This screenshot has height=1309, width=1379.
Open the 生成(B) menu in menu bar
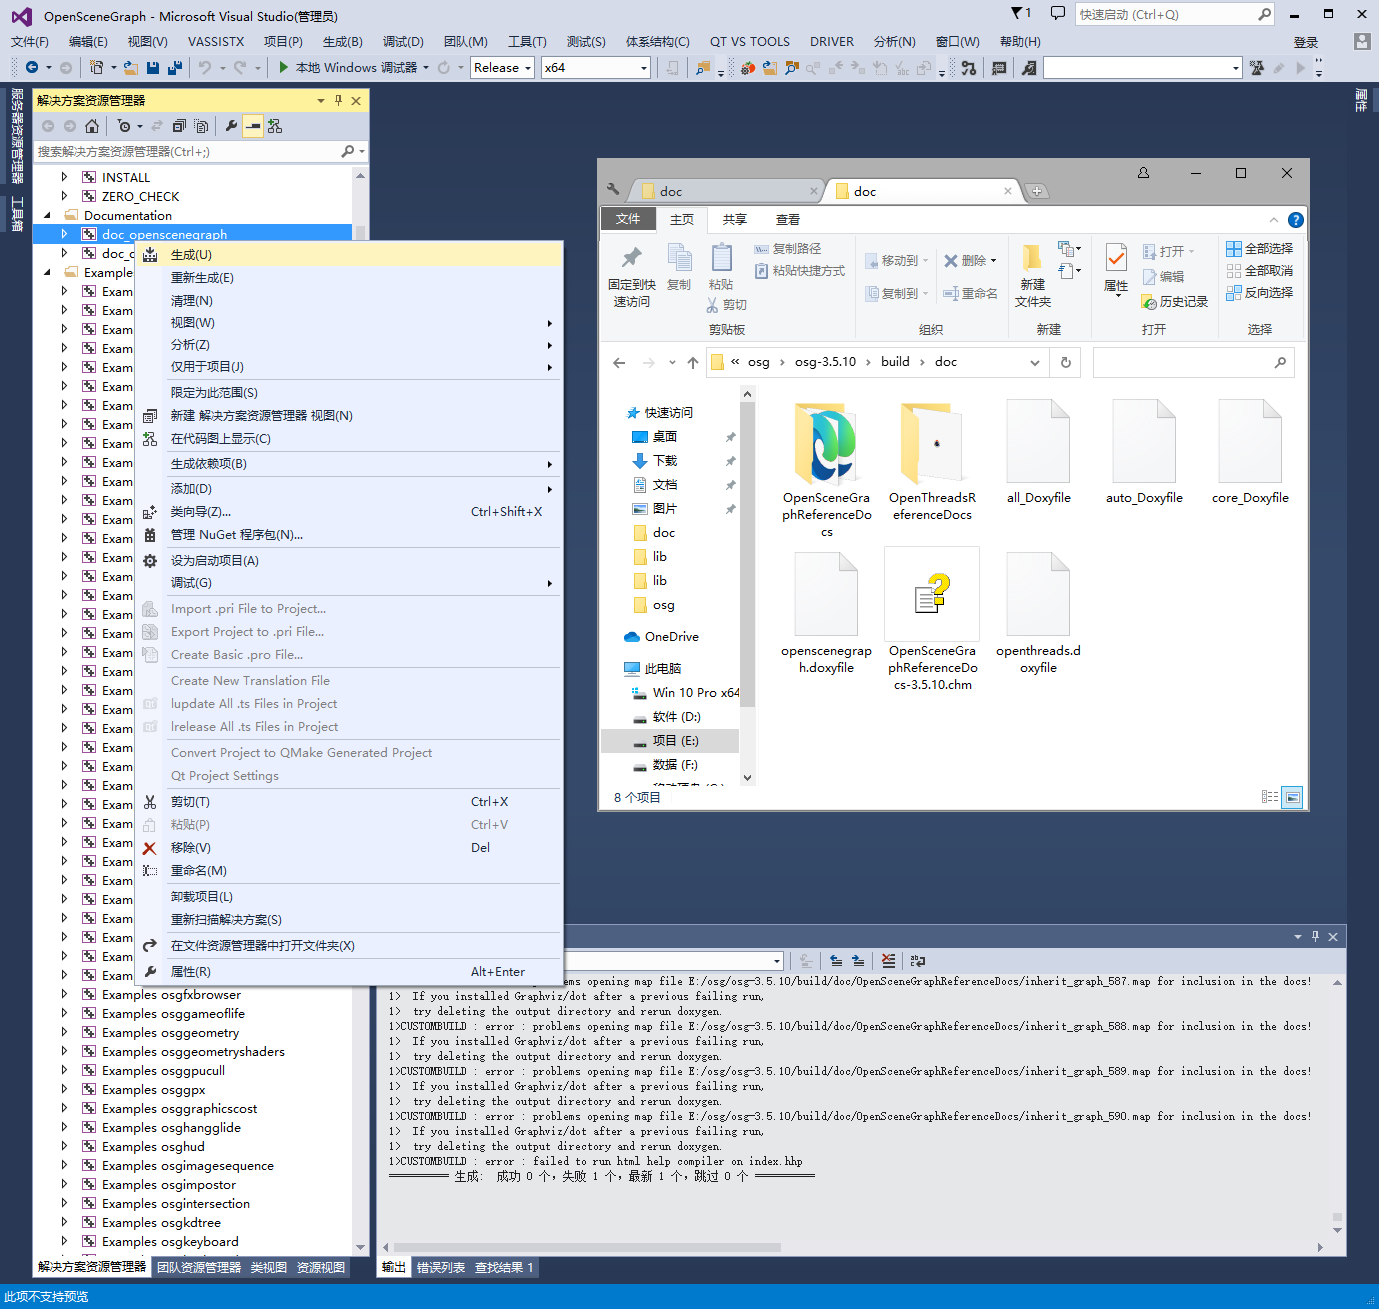342,41
